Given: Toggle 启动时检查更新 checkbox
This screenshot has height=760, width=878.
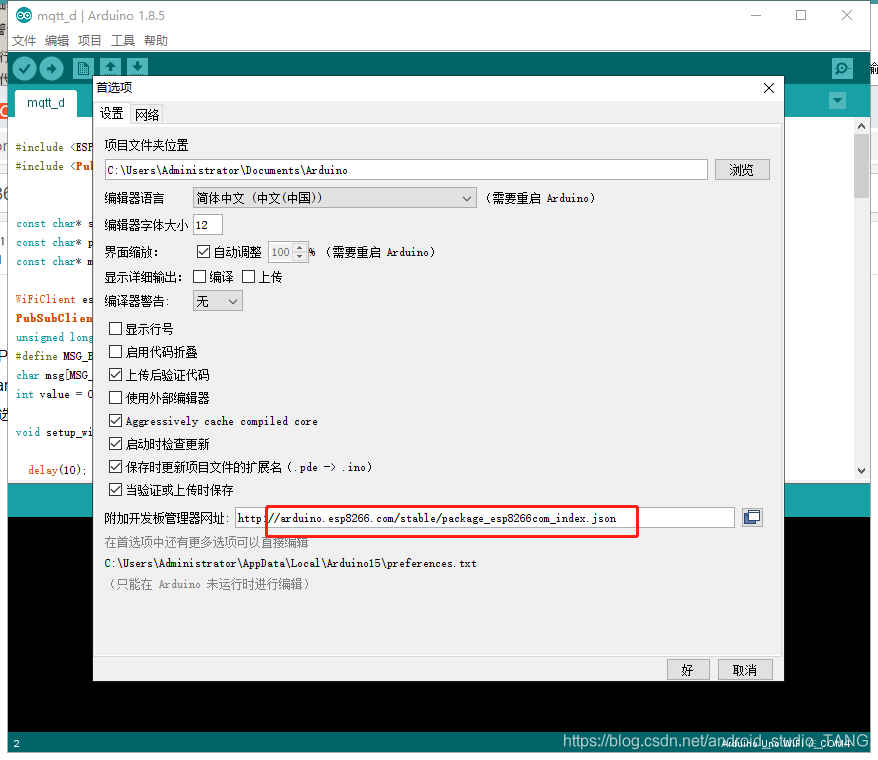Looking at the screenshot, I should coord(115,444).
